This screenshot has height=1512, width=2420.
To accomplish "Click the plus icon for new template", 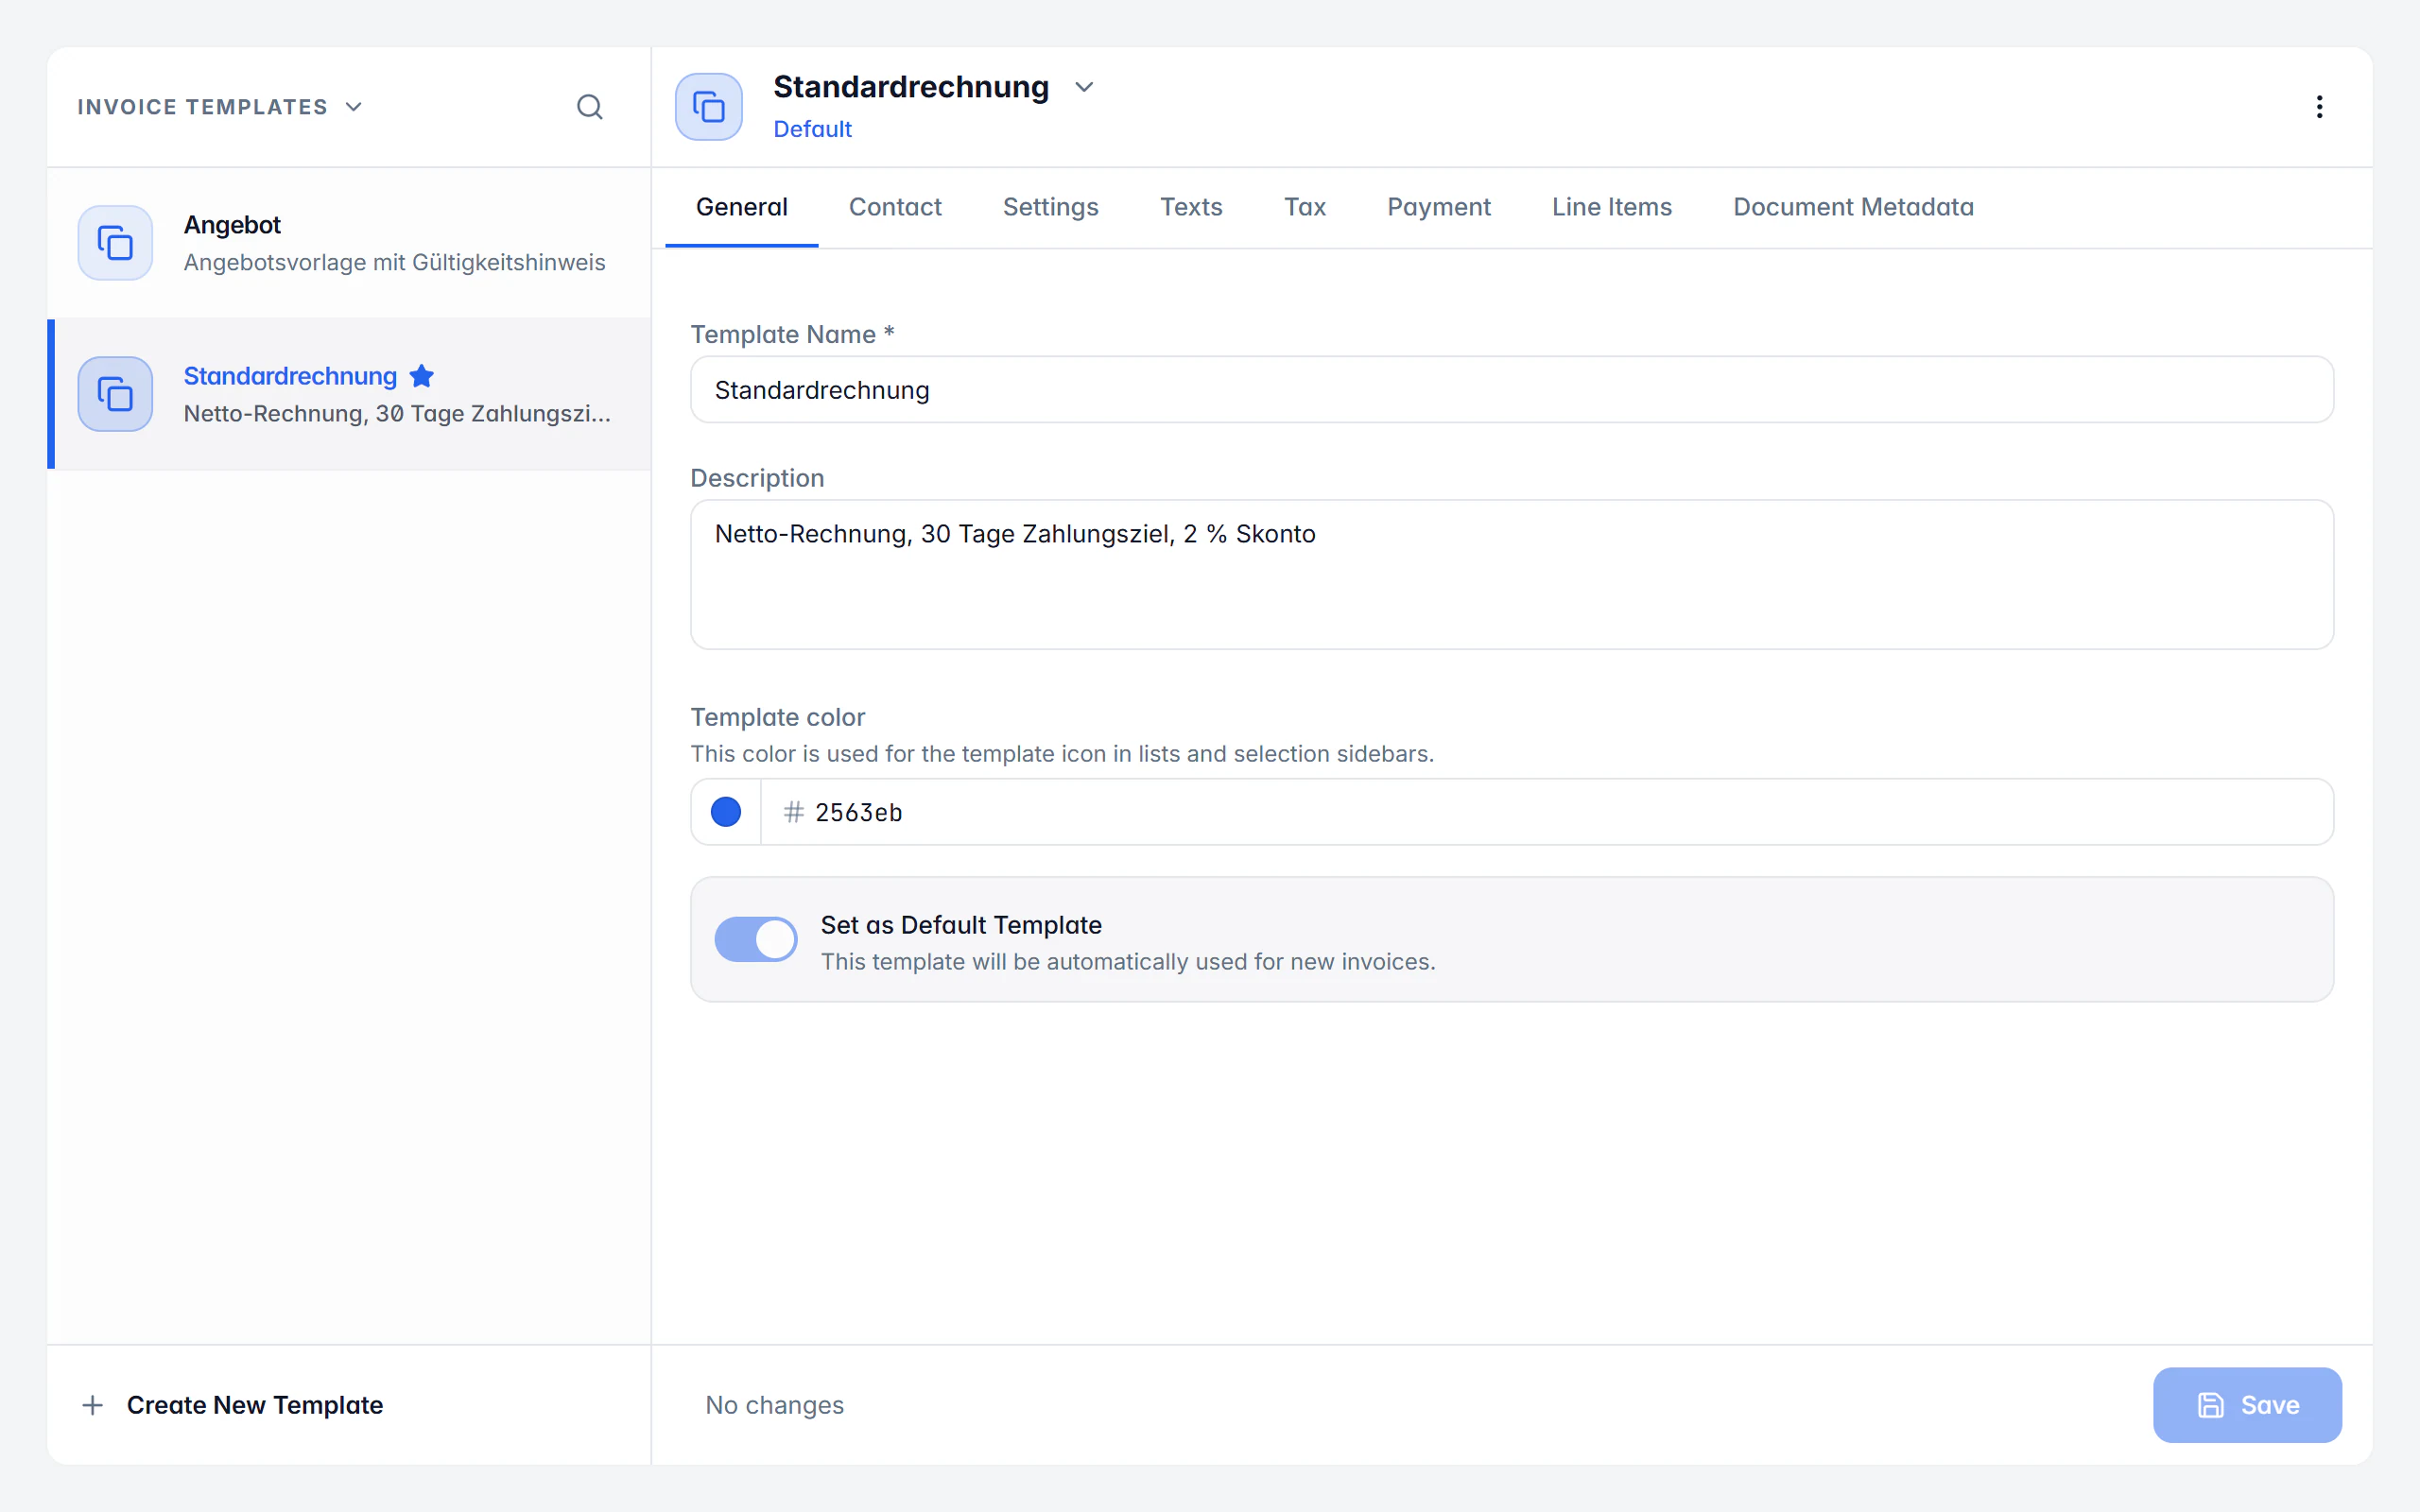I will (x=93, y=1405).
